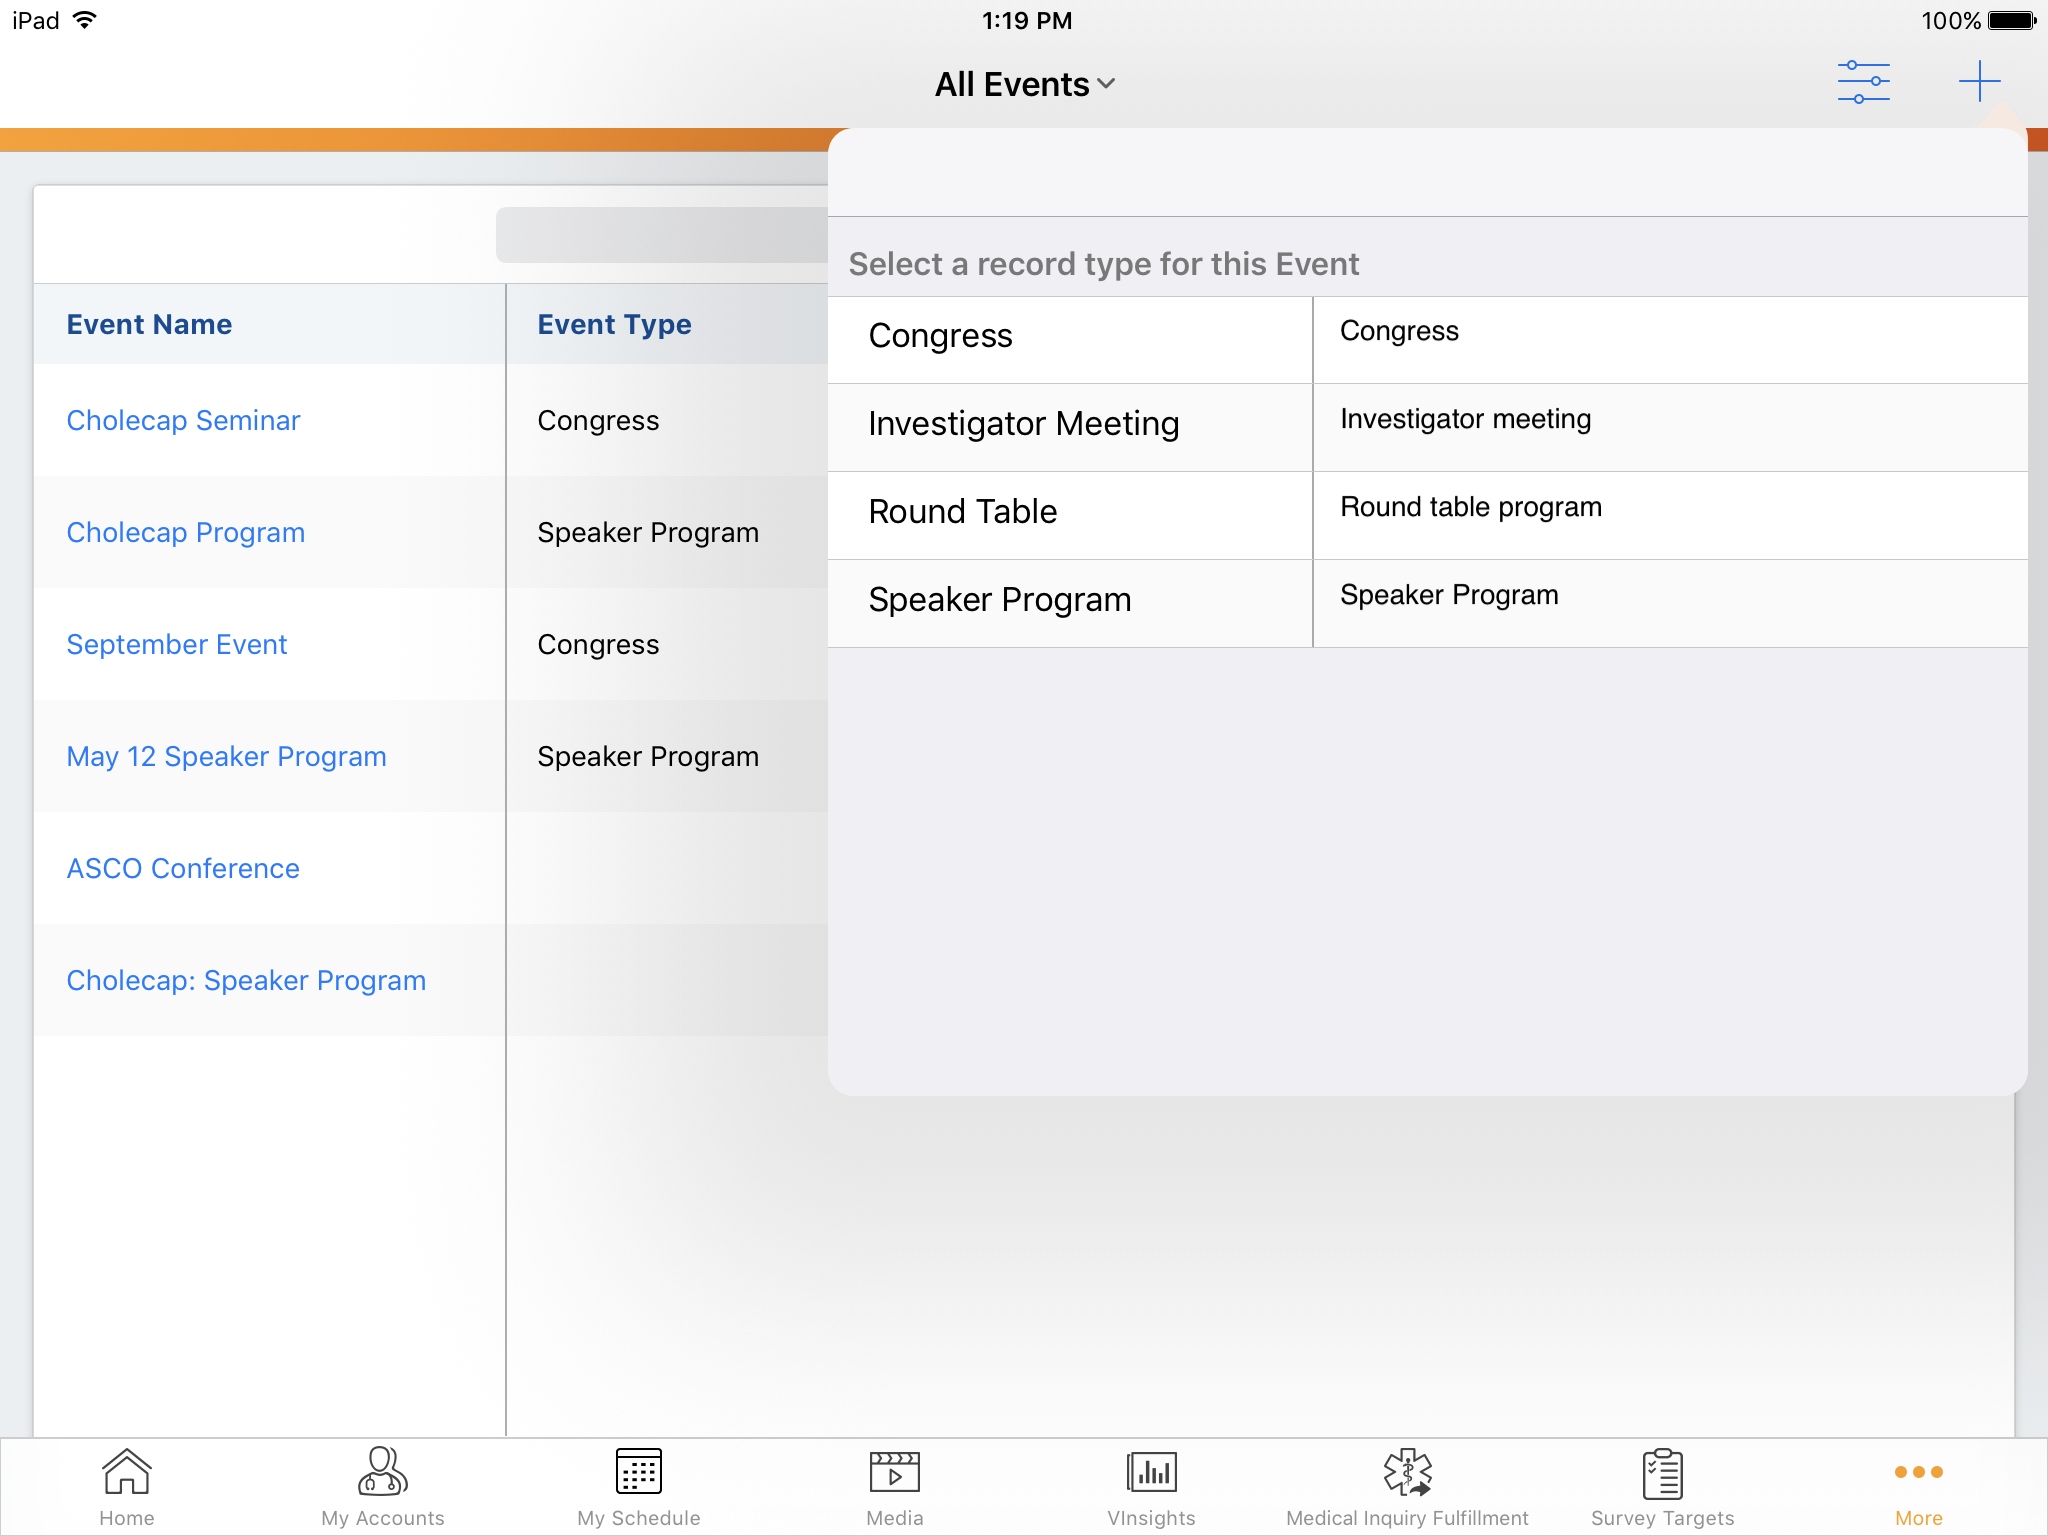Image resolution: width=2048 pixels, height=1536 pixels.
Task: Tap the plus add-event icon
Action: click(1979, 82)
